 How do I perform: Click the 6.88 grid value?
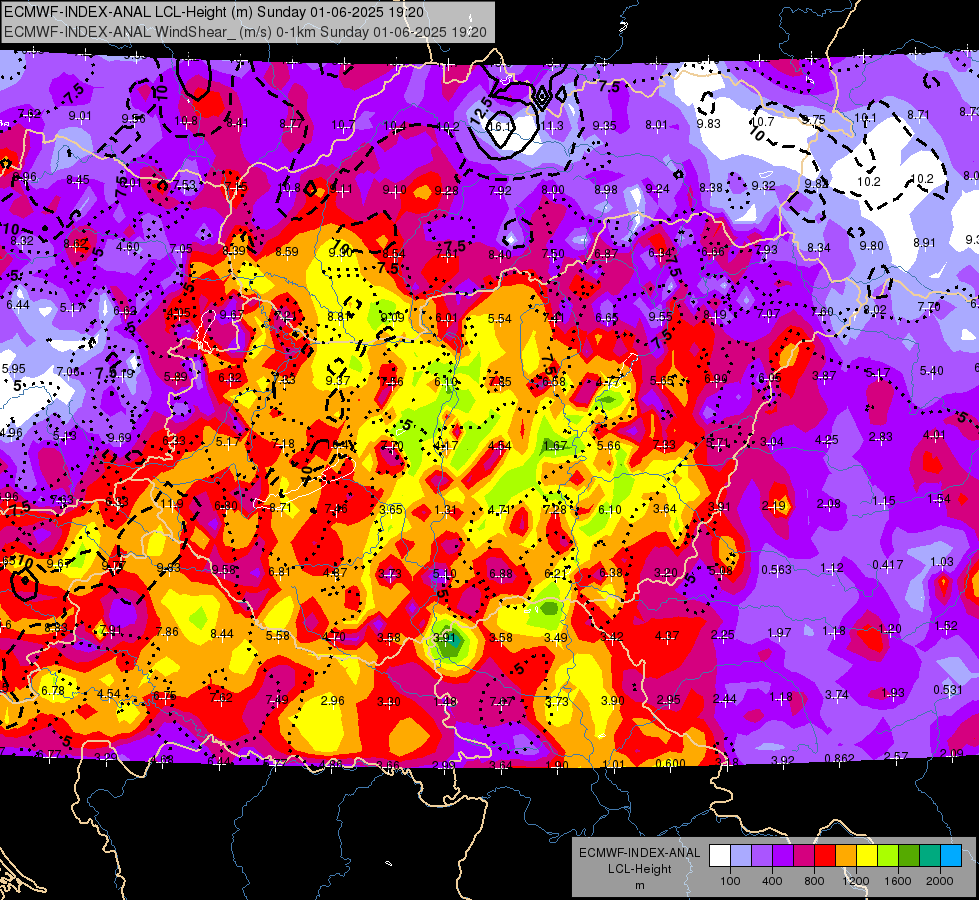point(501,573)
